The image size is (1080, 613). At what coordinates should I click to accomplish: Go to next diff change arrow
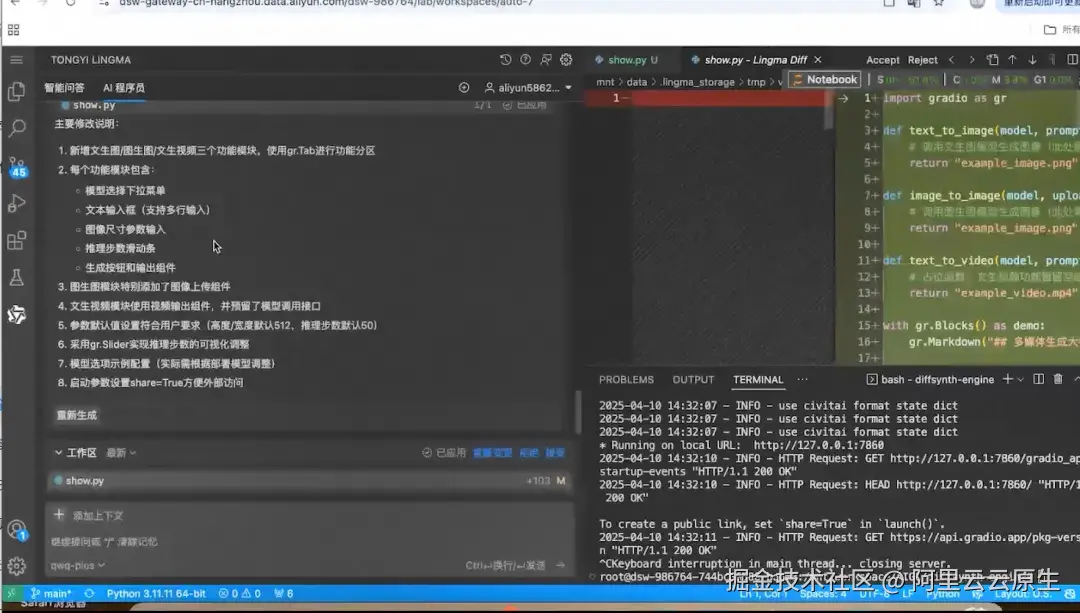coord(972,60)
